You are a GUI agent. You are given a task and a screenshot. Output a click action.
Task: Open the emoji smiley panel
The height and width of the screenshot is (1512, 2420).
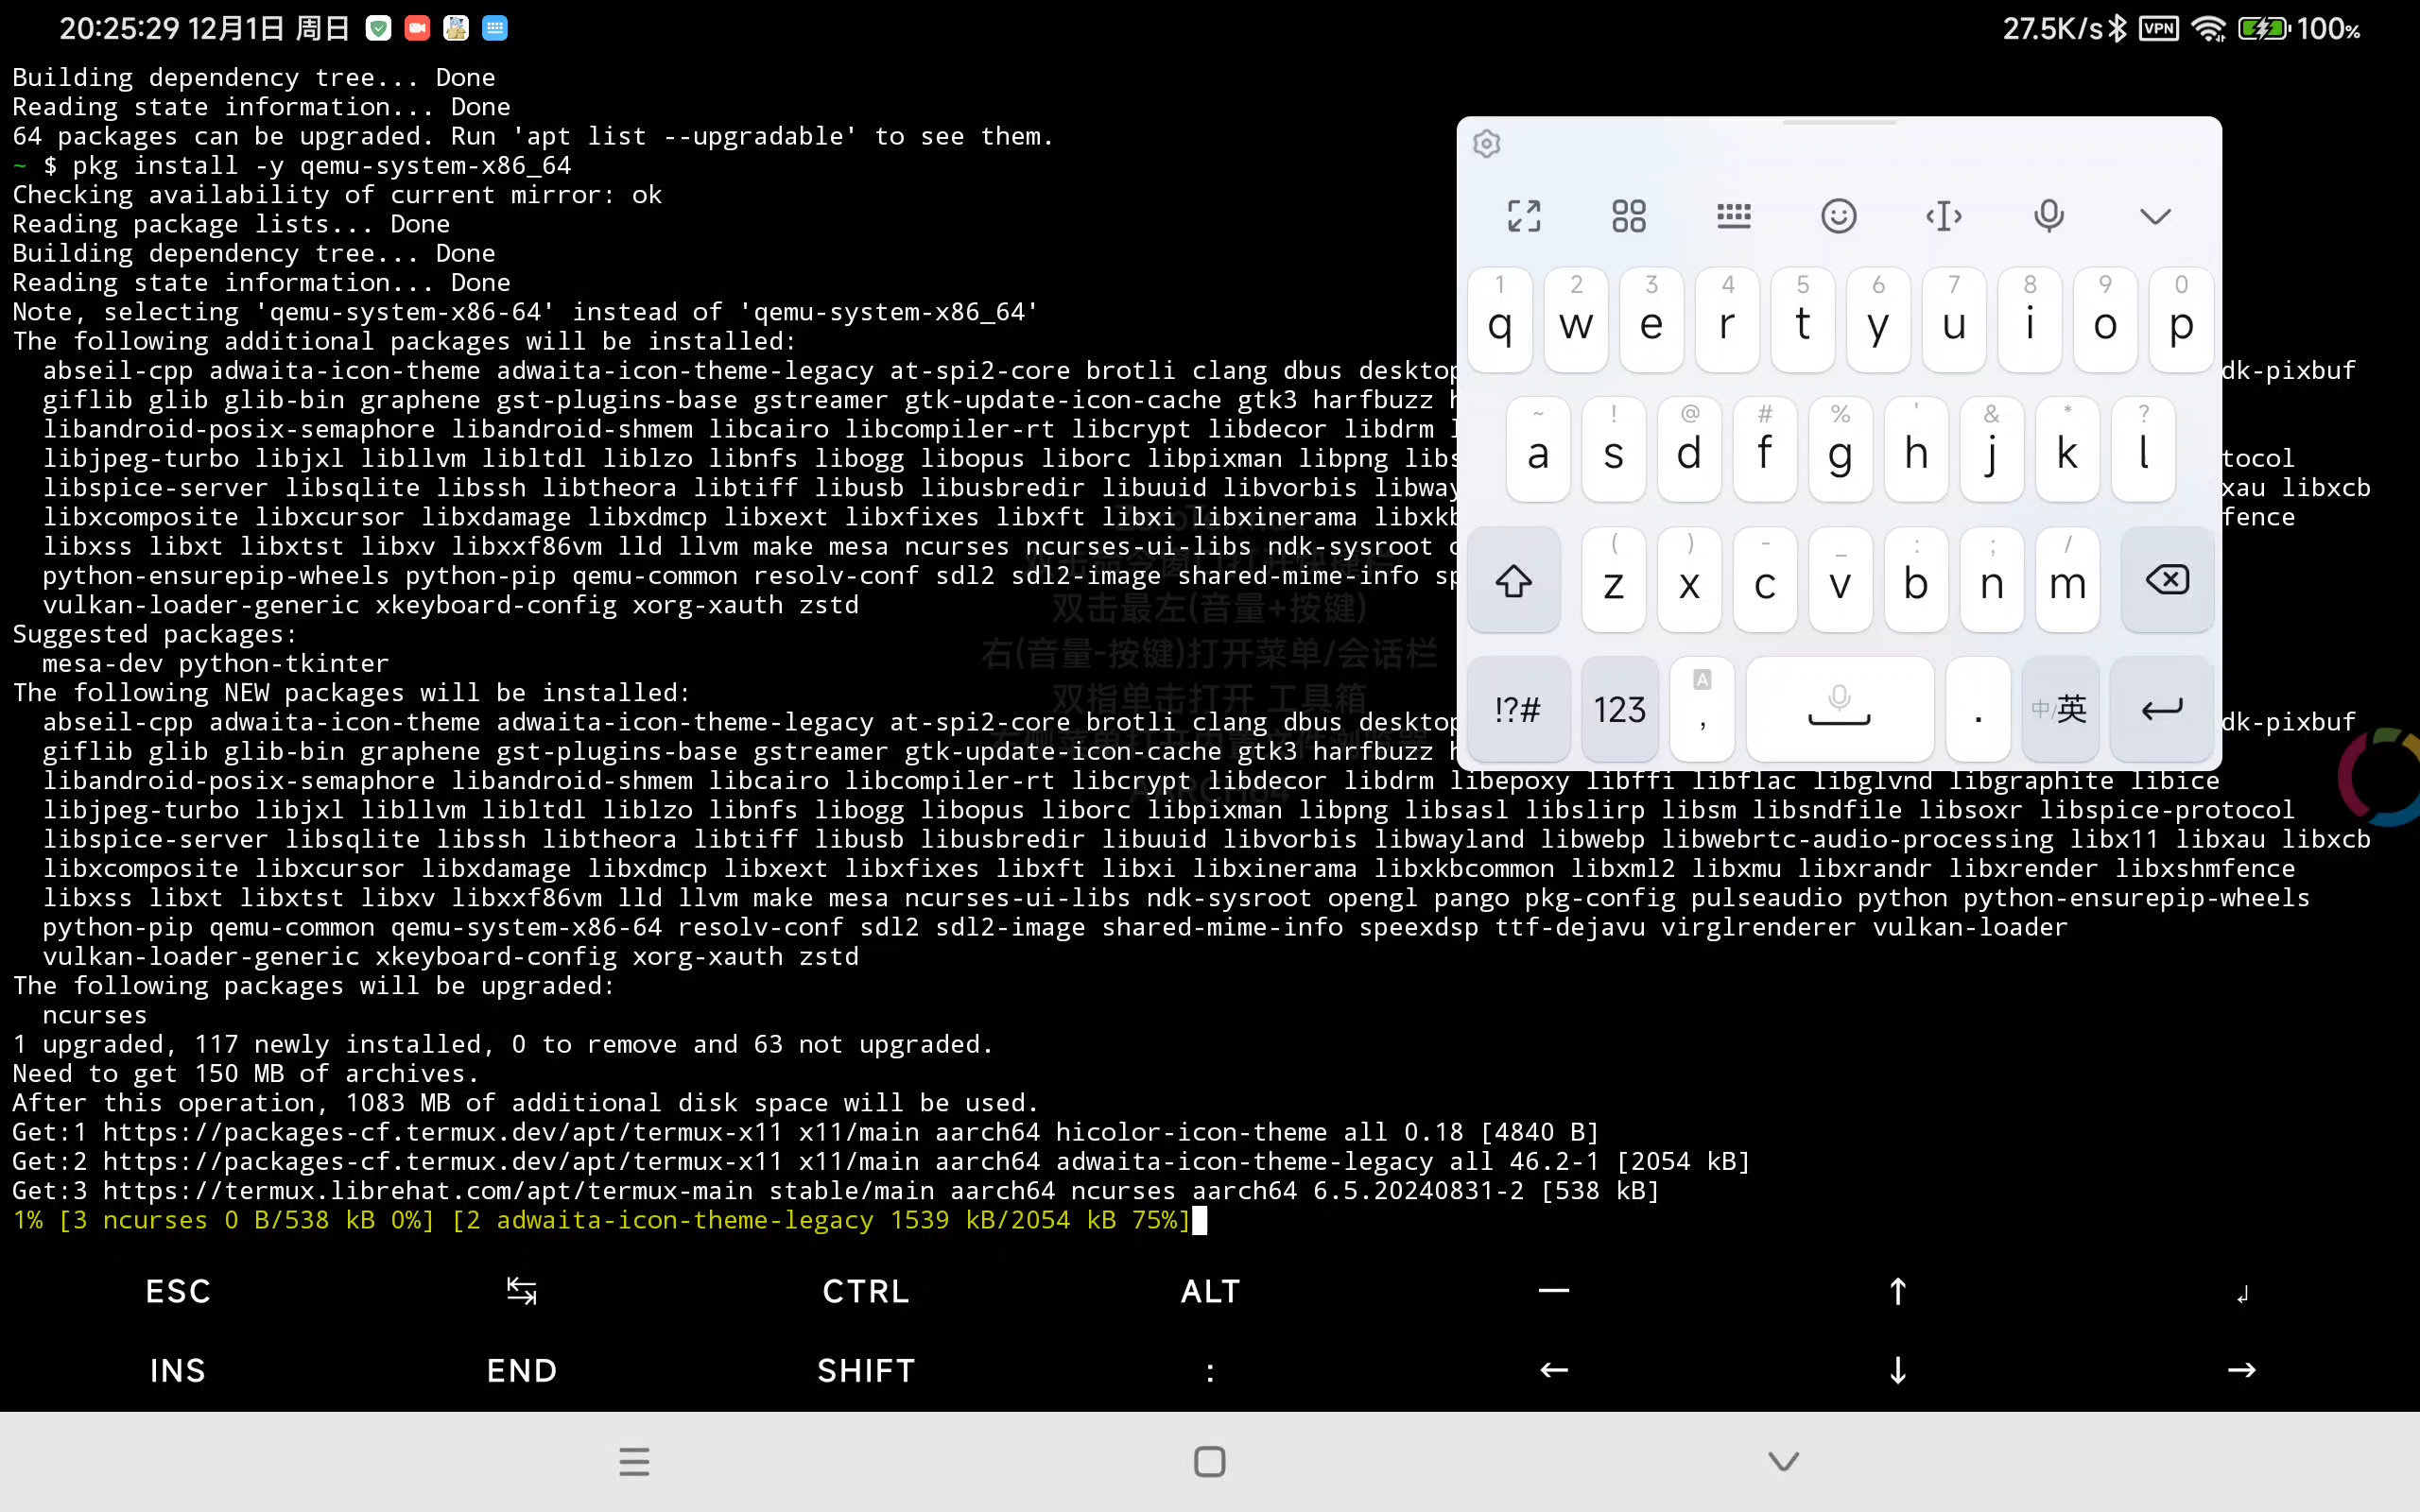tap(1839, 216)
